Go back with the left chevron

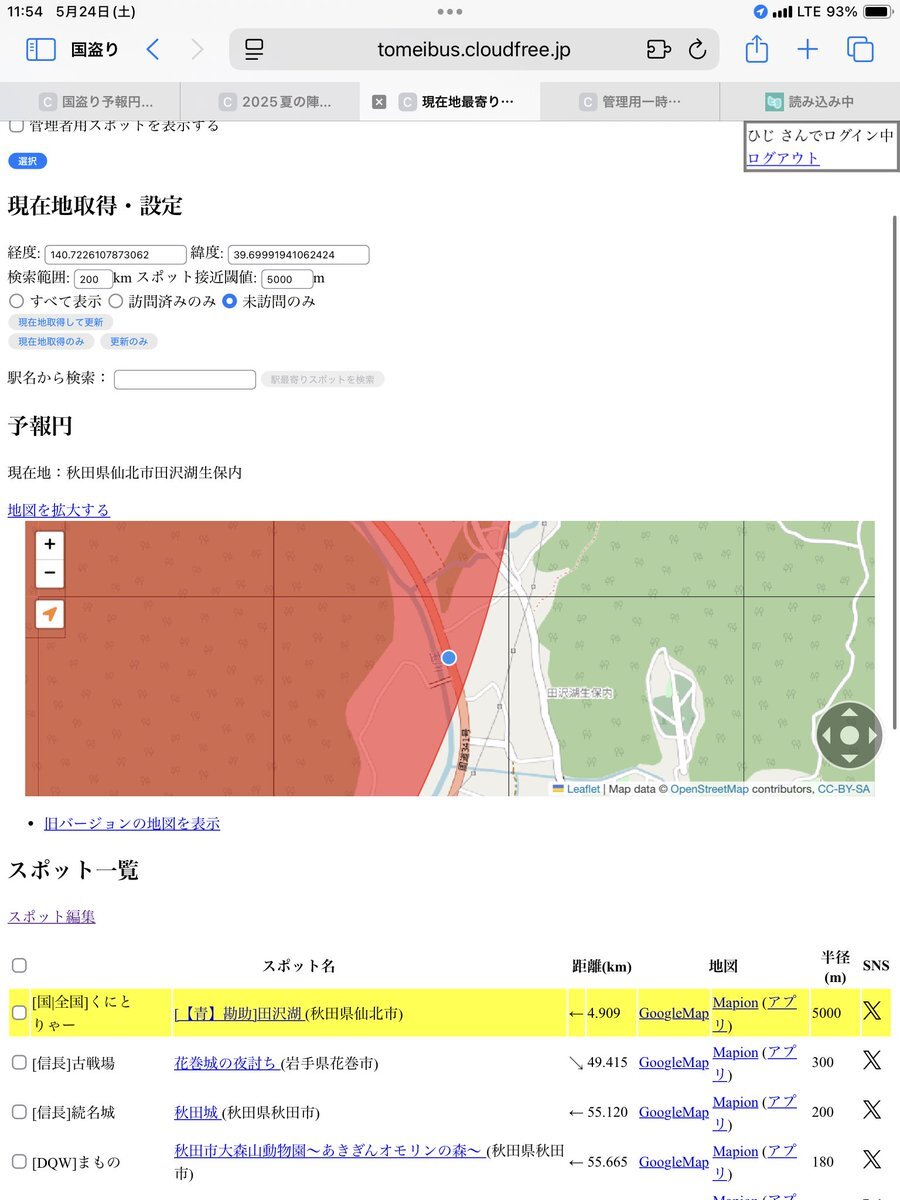pos(152,49)
